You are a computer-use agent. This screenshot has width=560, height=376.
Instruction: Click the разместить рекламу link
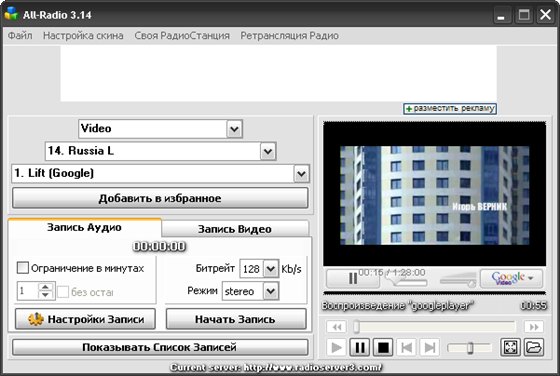[450, 109]
